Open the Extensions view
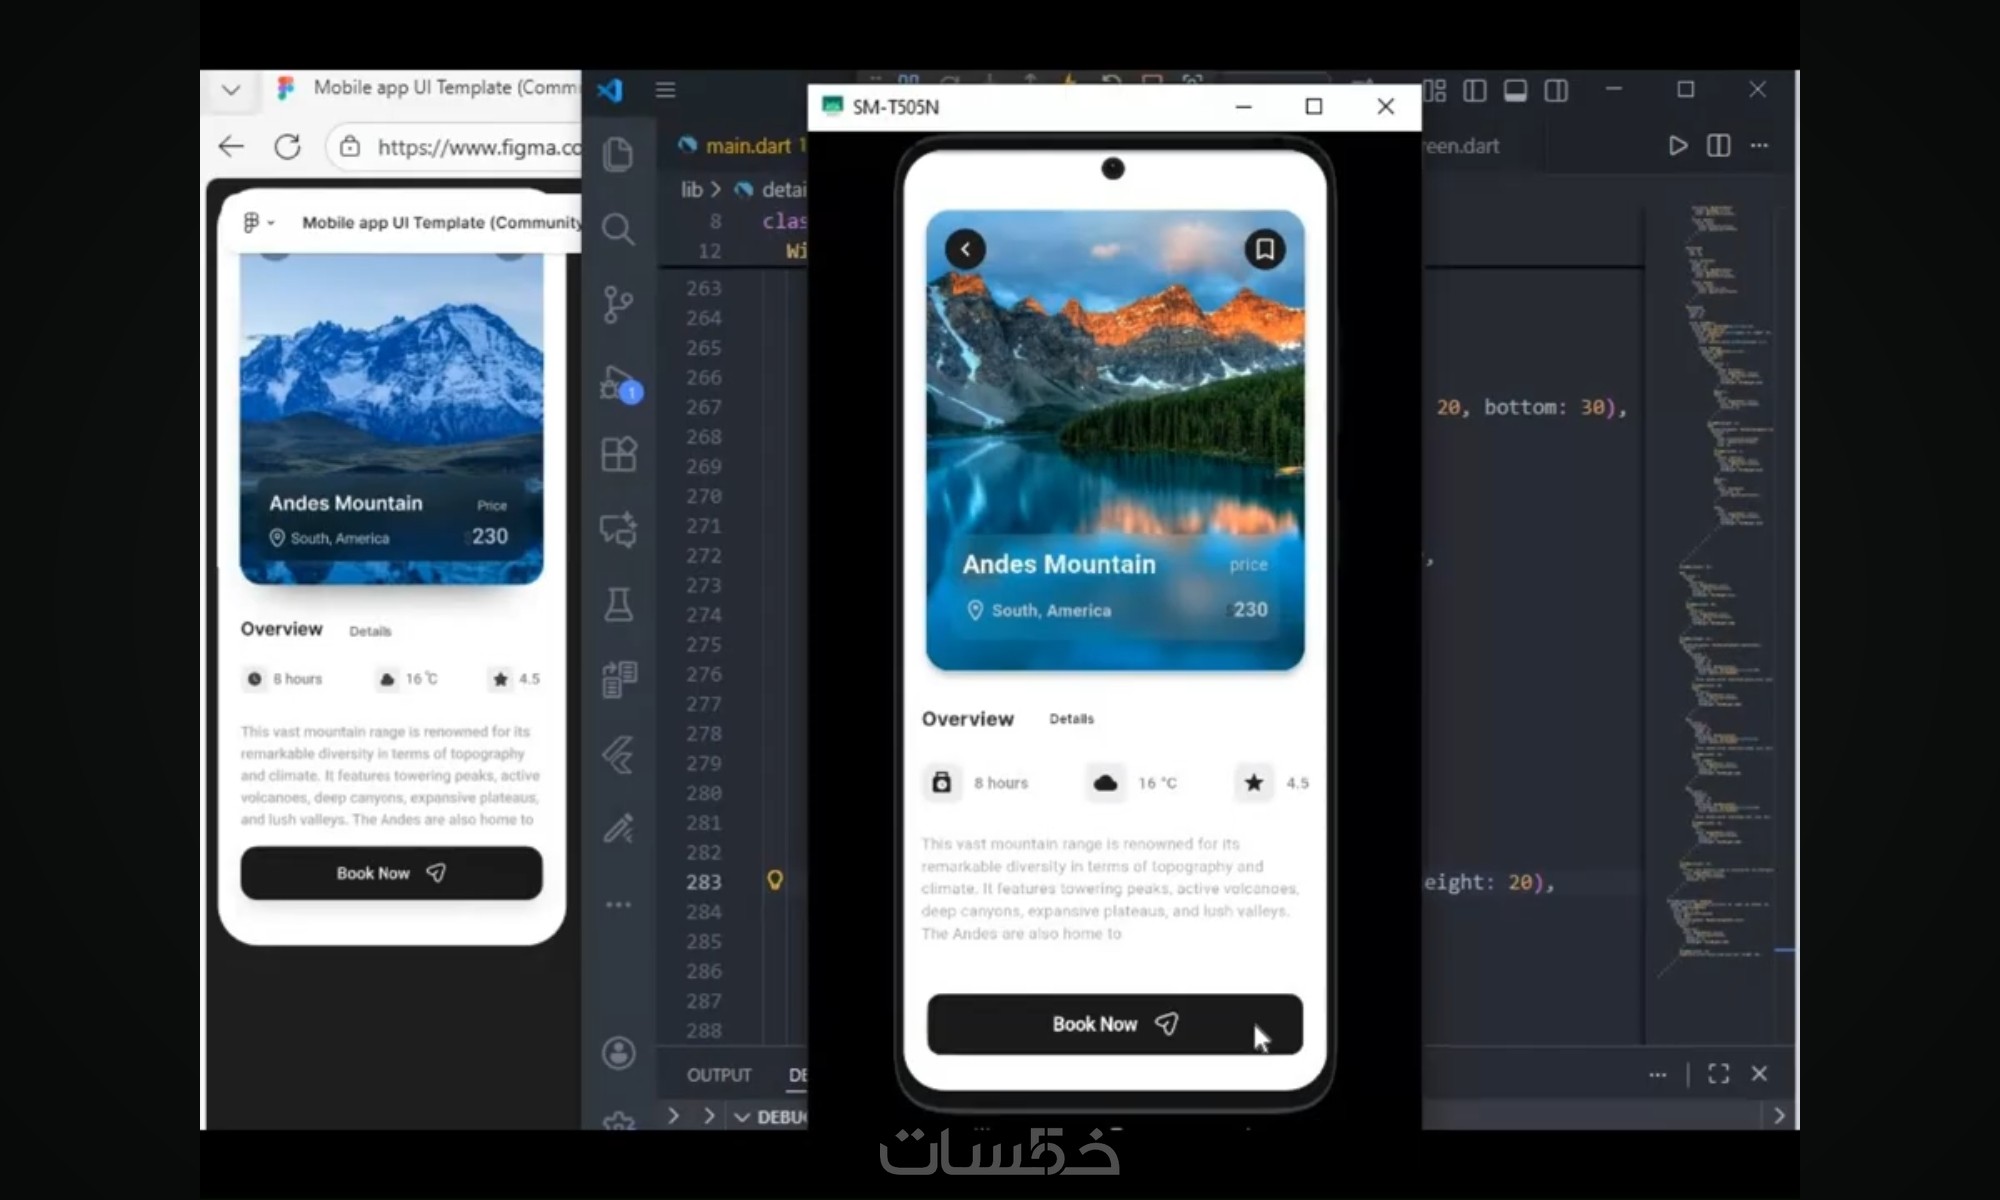Screen dimensions: 2000x1200 [x=618, y=455]
